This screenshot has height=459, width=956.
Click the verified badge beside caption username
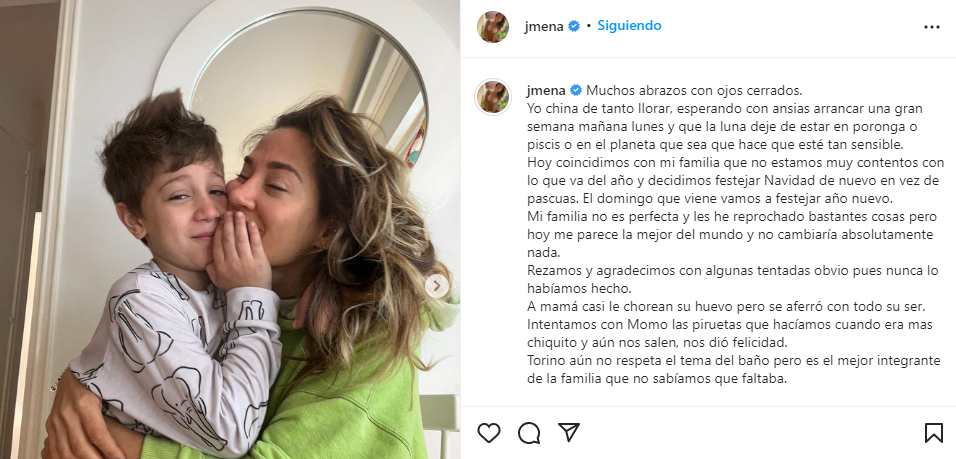pyautogui.click(x=576, y=91)
